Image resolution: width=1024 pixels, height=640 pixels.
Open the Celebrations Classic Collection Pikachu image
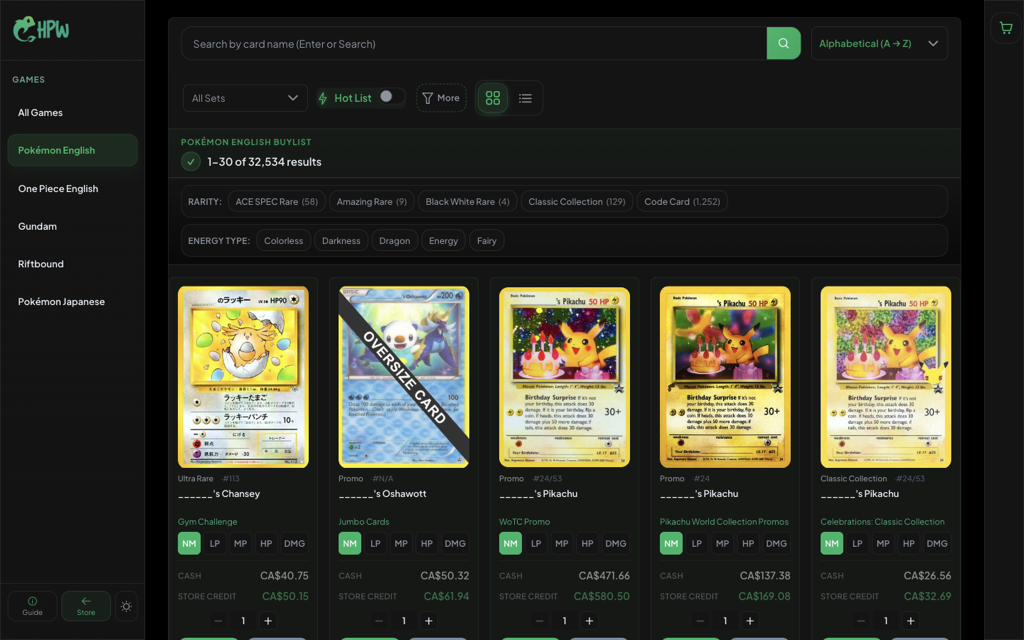[x=886, y=377]
